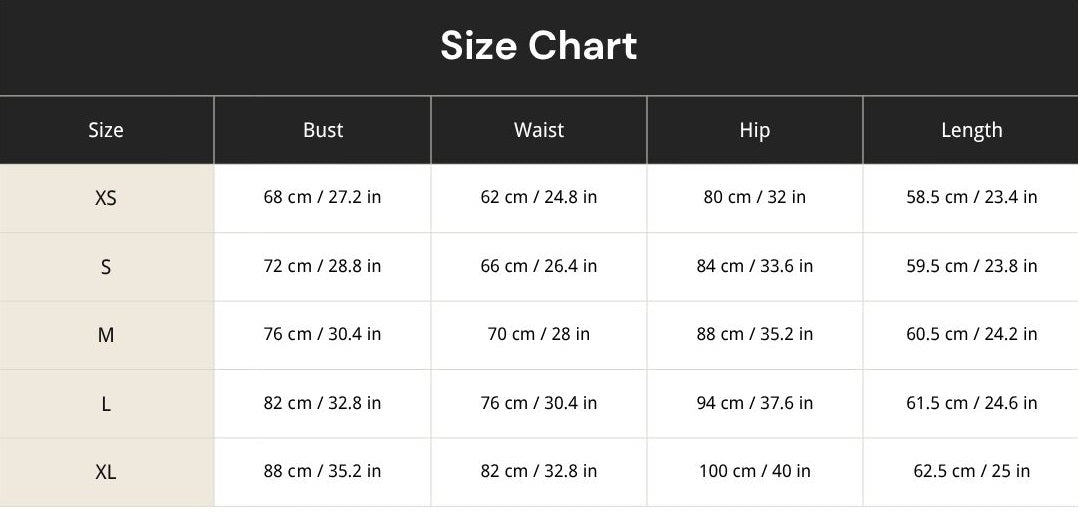Select the 66 cm / 26.4 in waist cell
Viewport: 1078px width, 513px height.
click(x=538, y=266)
